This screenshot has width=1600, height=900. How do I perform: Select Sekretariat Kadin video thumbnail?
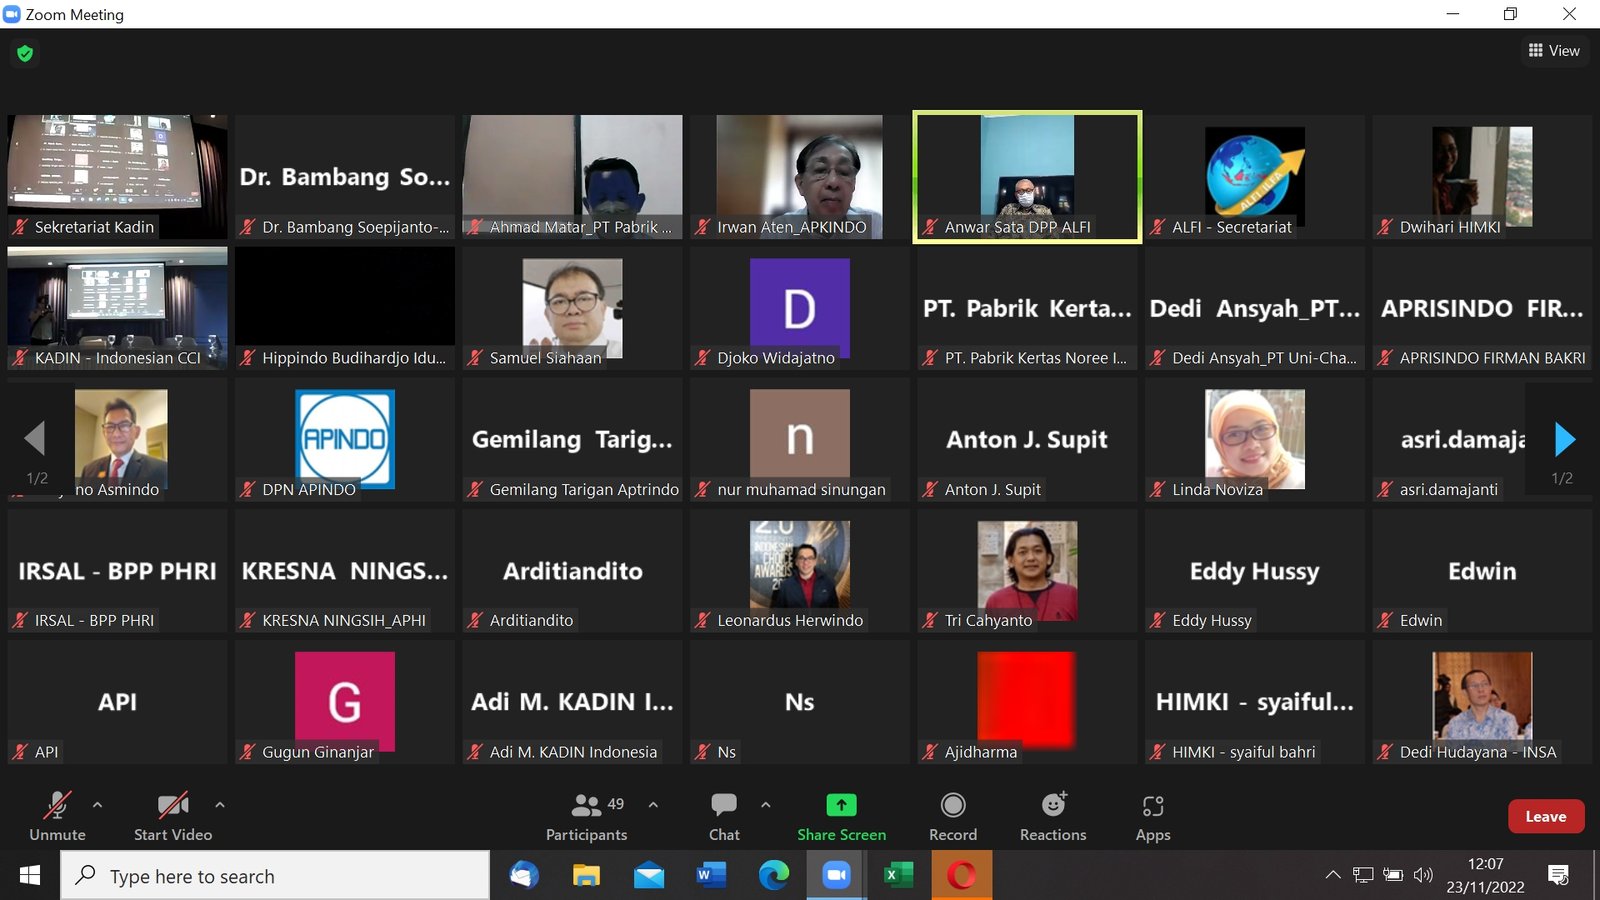pos(117,176)
